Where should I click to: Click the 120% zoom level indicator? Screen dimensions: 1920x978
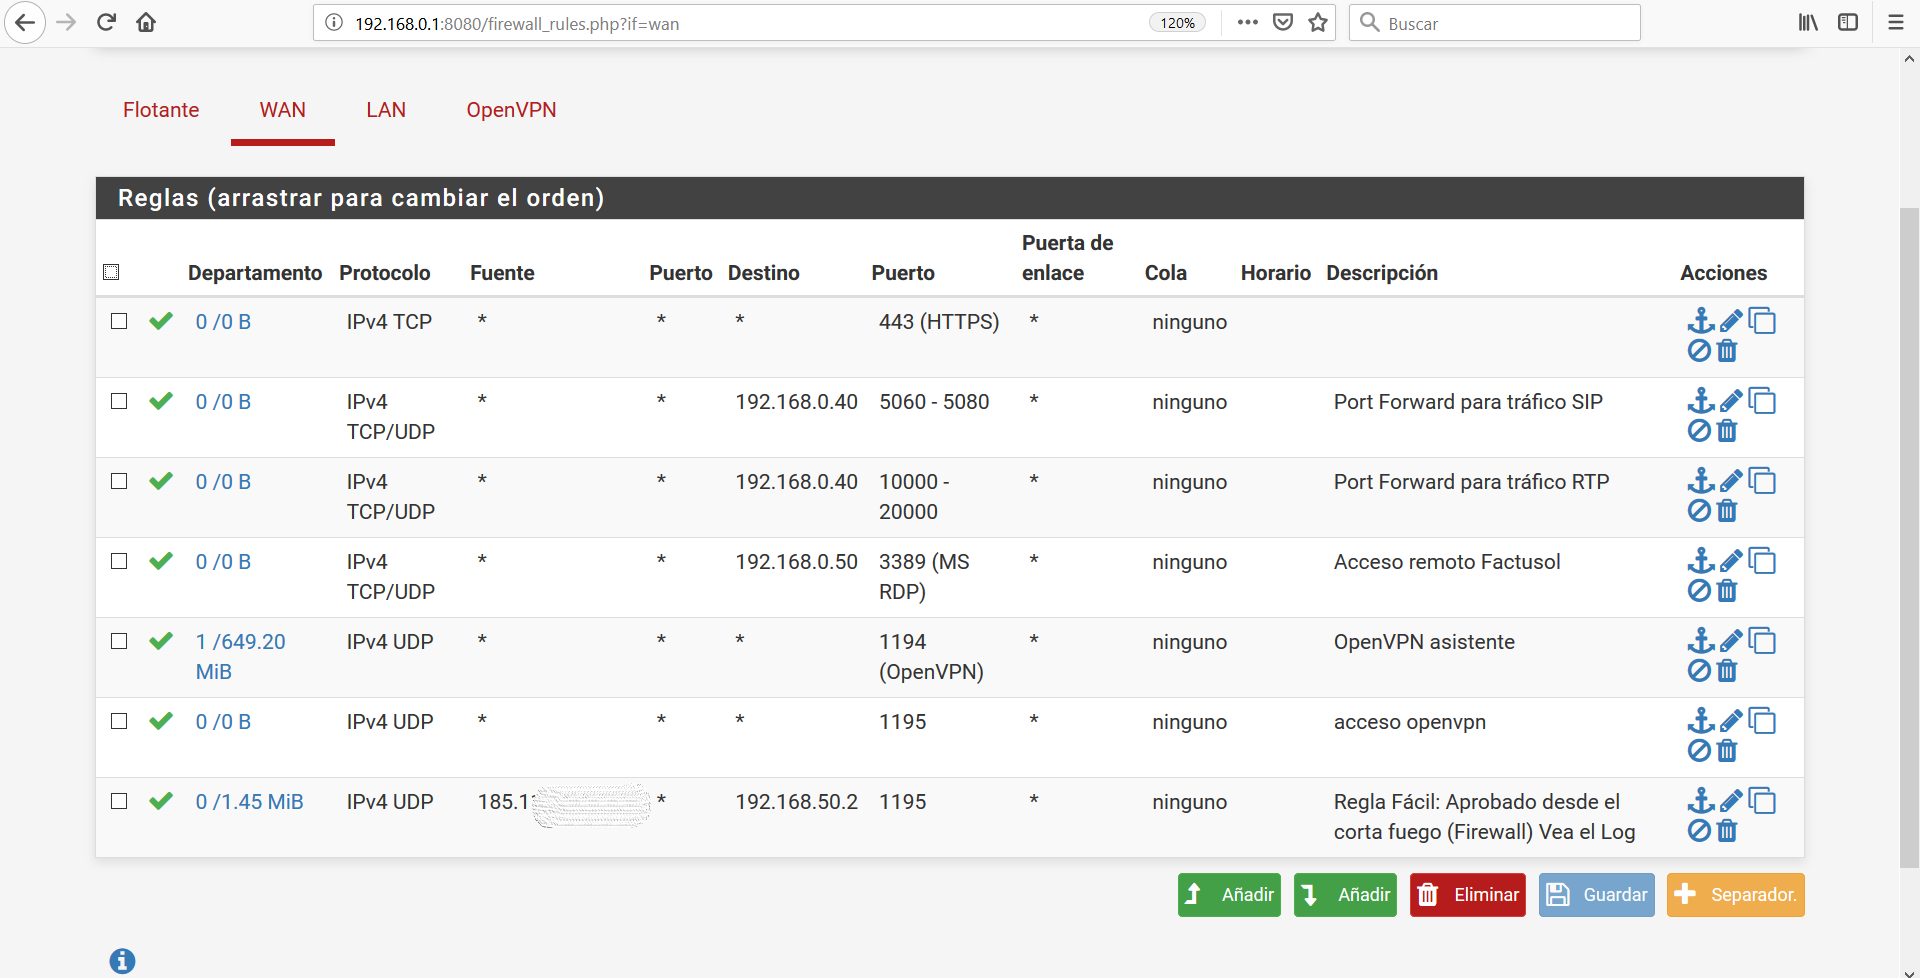tap(1177, 23)
